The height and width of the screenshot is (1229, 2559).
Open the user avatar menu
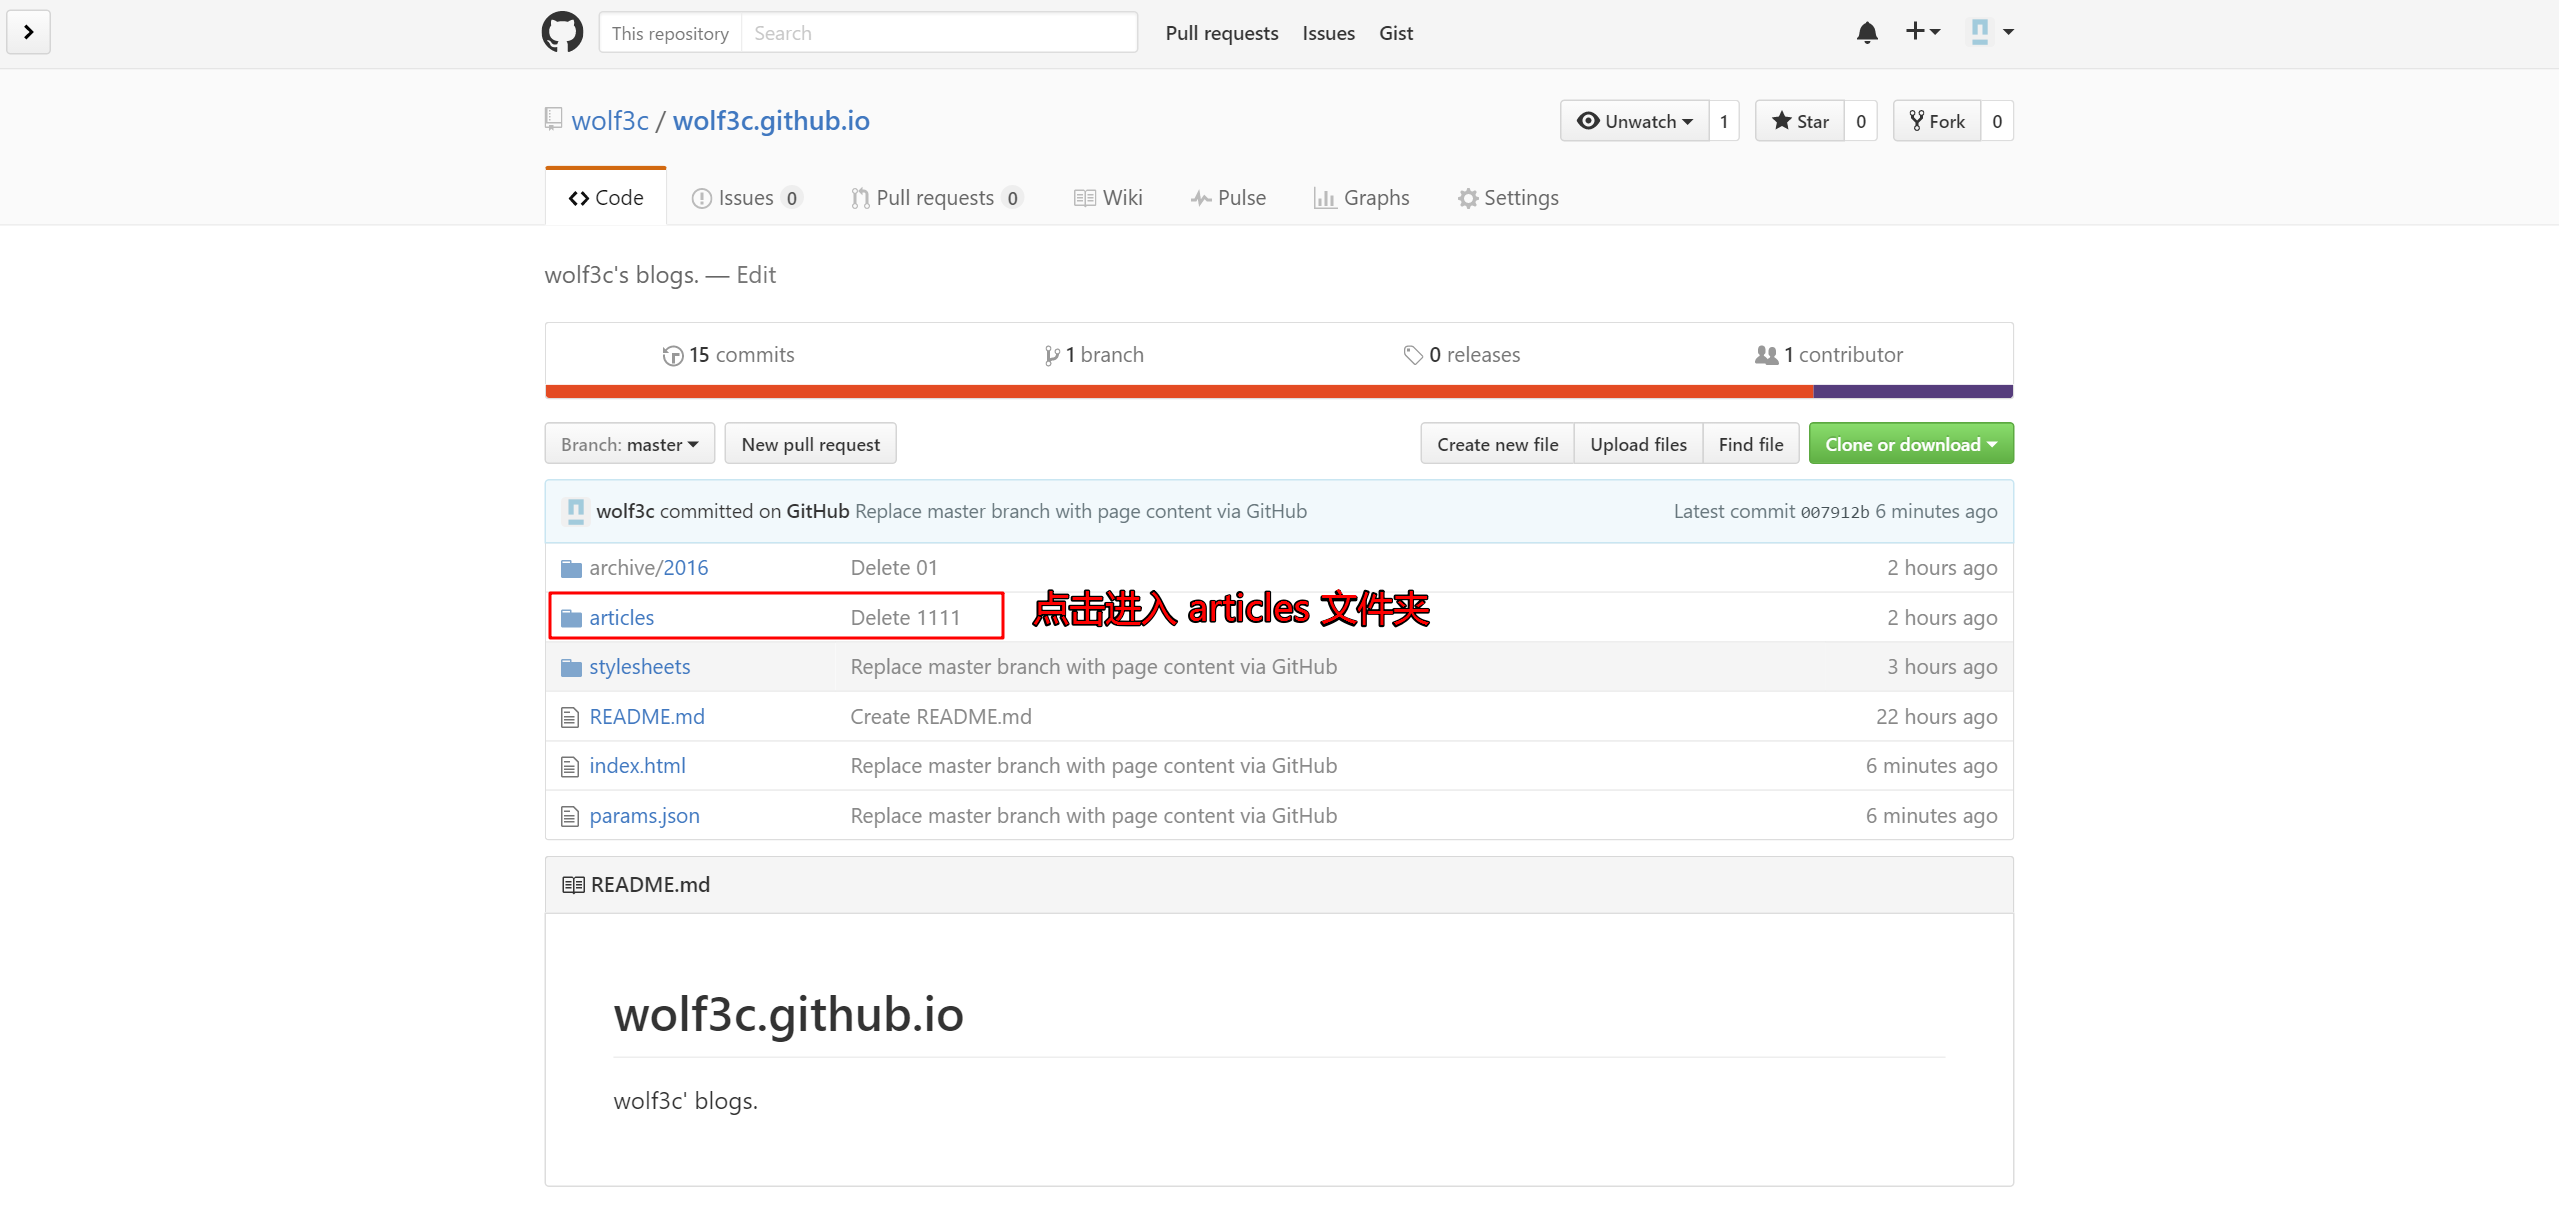[x=1992, y=32]
